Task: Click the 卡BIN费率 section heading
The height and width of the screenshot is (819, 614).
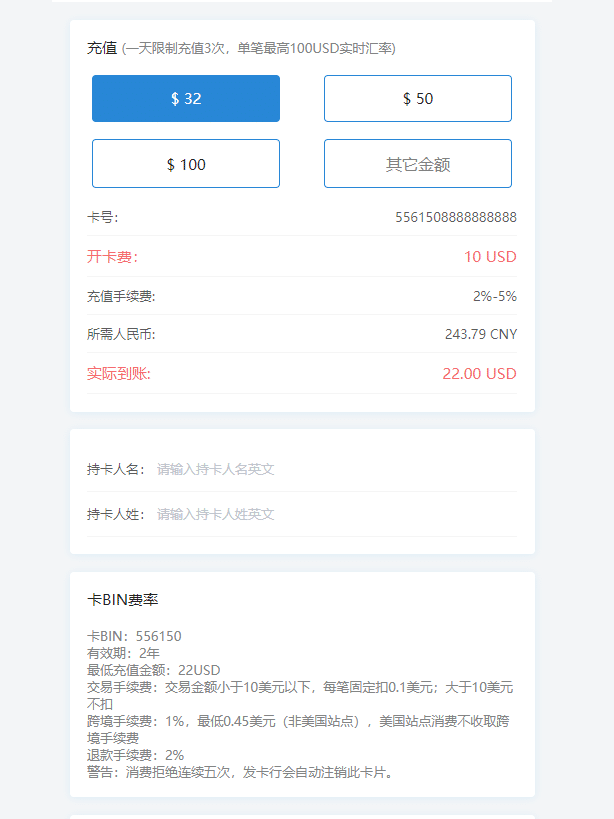Action: coord(123,600)
